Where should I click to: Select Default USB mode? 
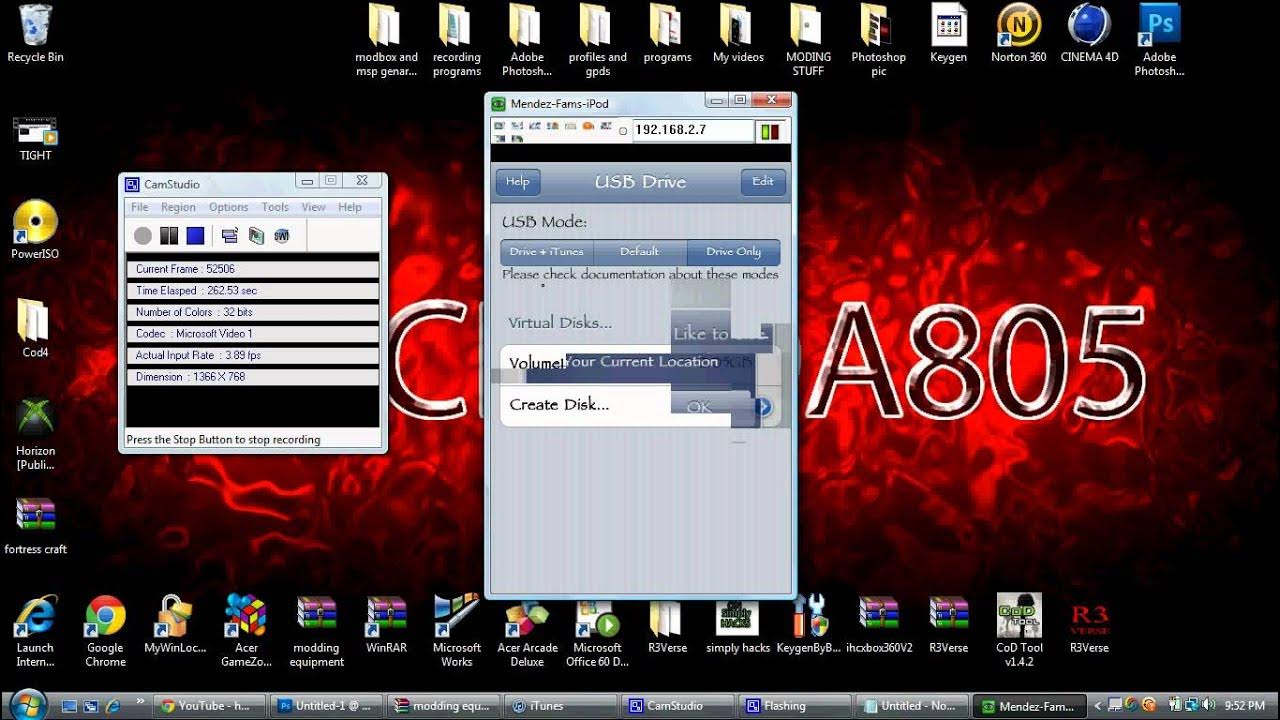coord(640,252)
